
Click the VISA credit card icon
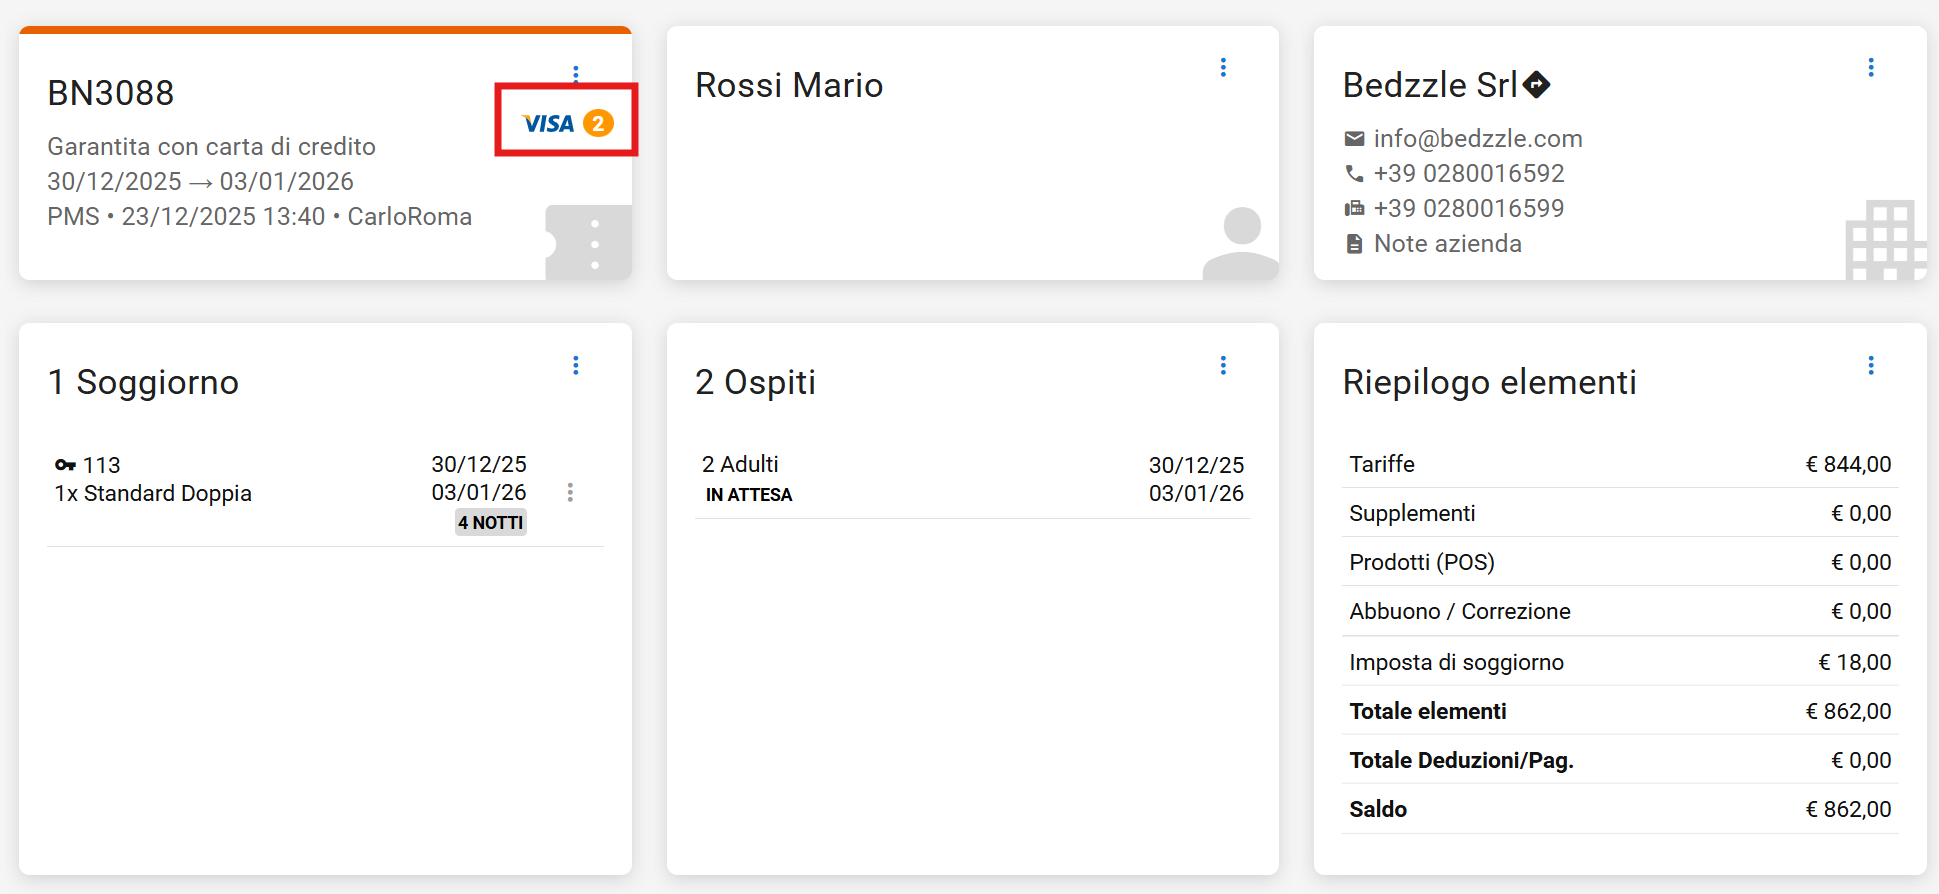[x=548, y=124]
